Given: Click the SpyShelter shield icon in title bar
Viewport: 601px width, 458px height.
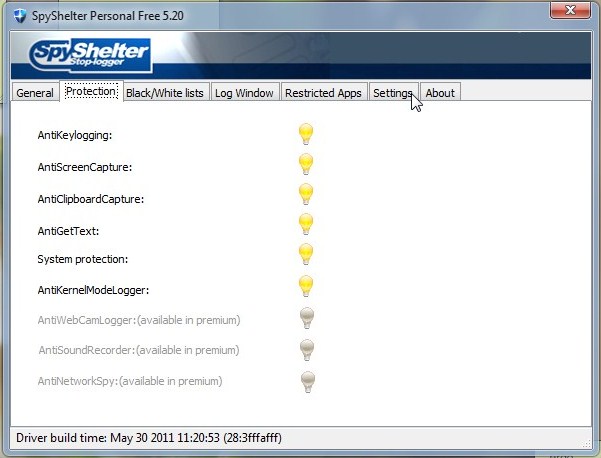Looking at the screenshot, I should 20,16.
